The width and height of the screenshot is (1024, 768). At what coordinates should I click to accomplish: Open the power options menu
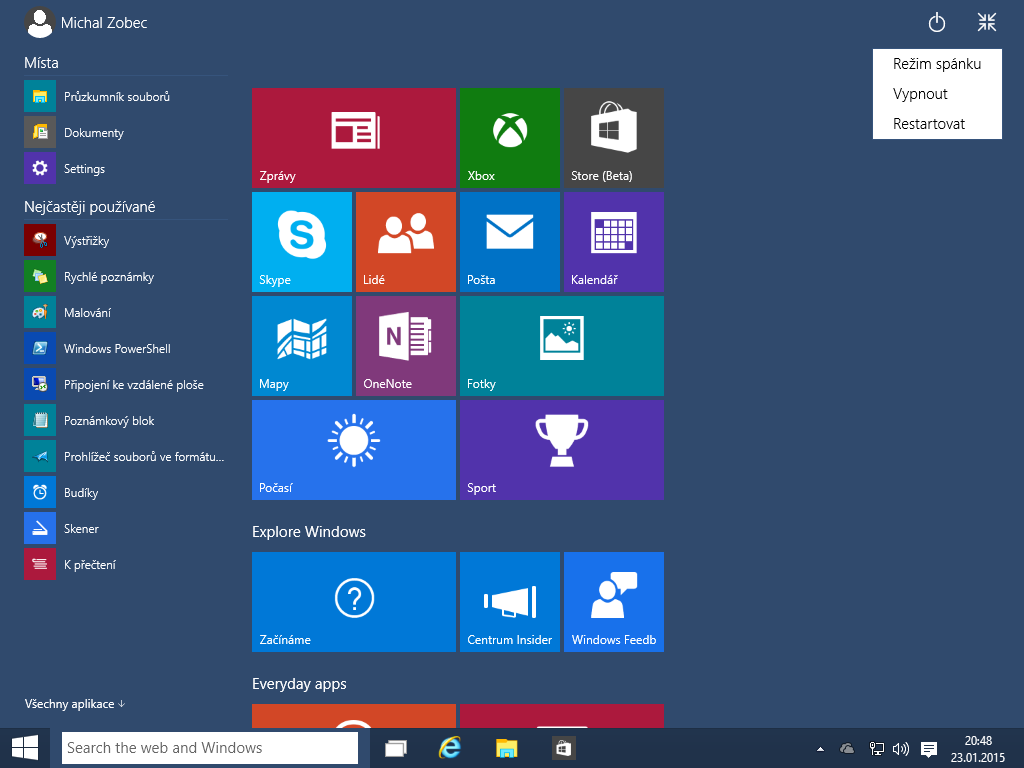(936, 21)
